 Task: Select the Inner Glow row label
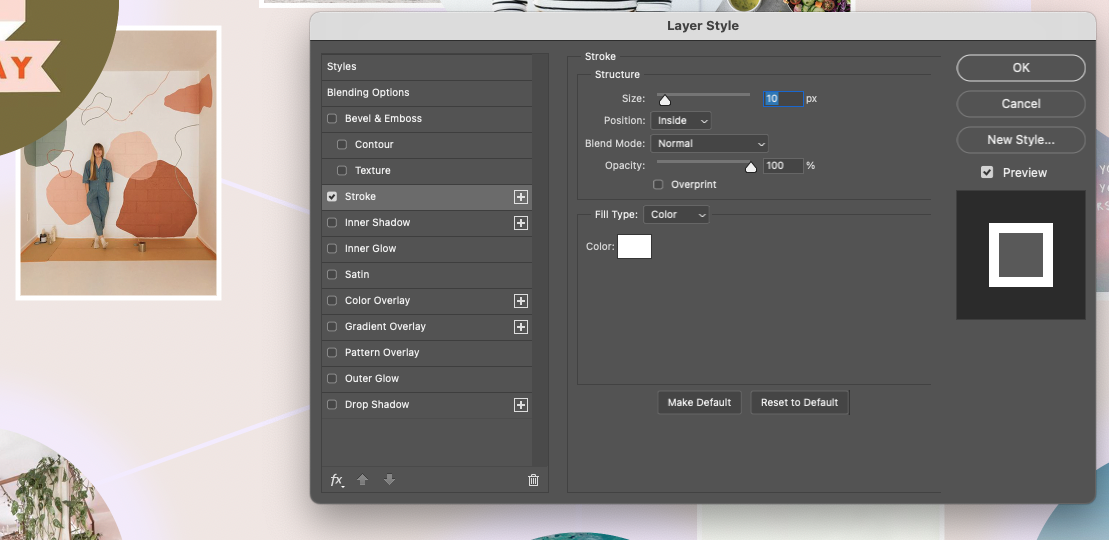coord(371,248)
